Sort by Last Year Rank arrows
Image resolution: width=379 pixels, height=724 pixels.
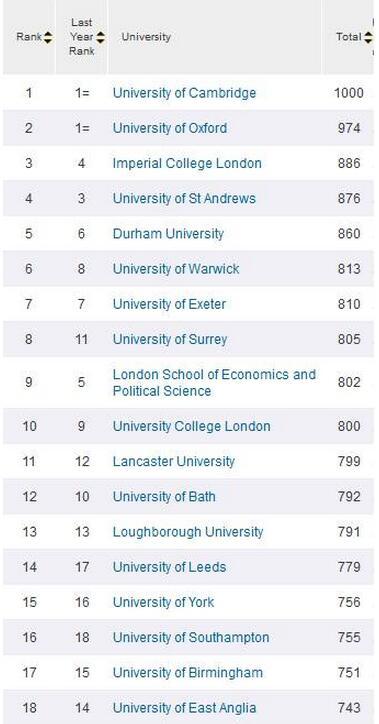(x=100, y=37)
